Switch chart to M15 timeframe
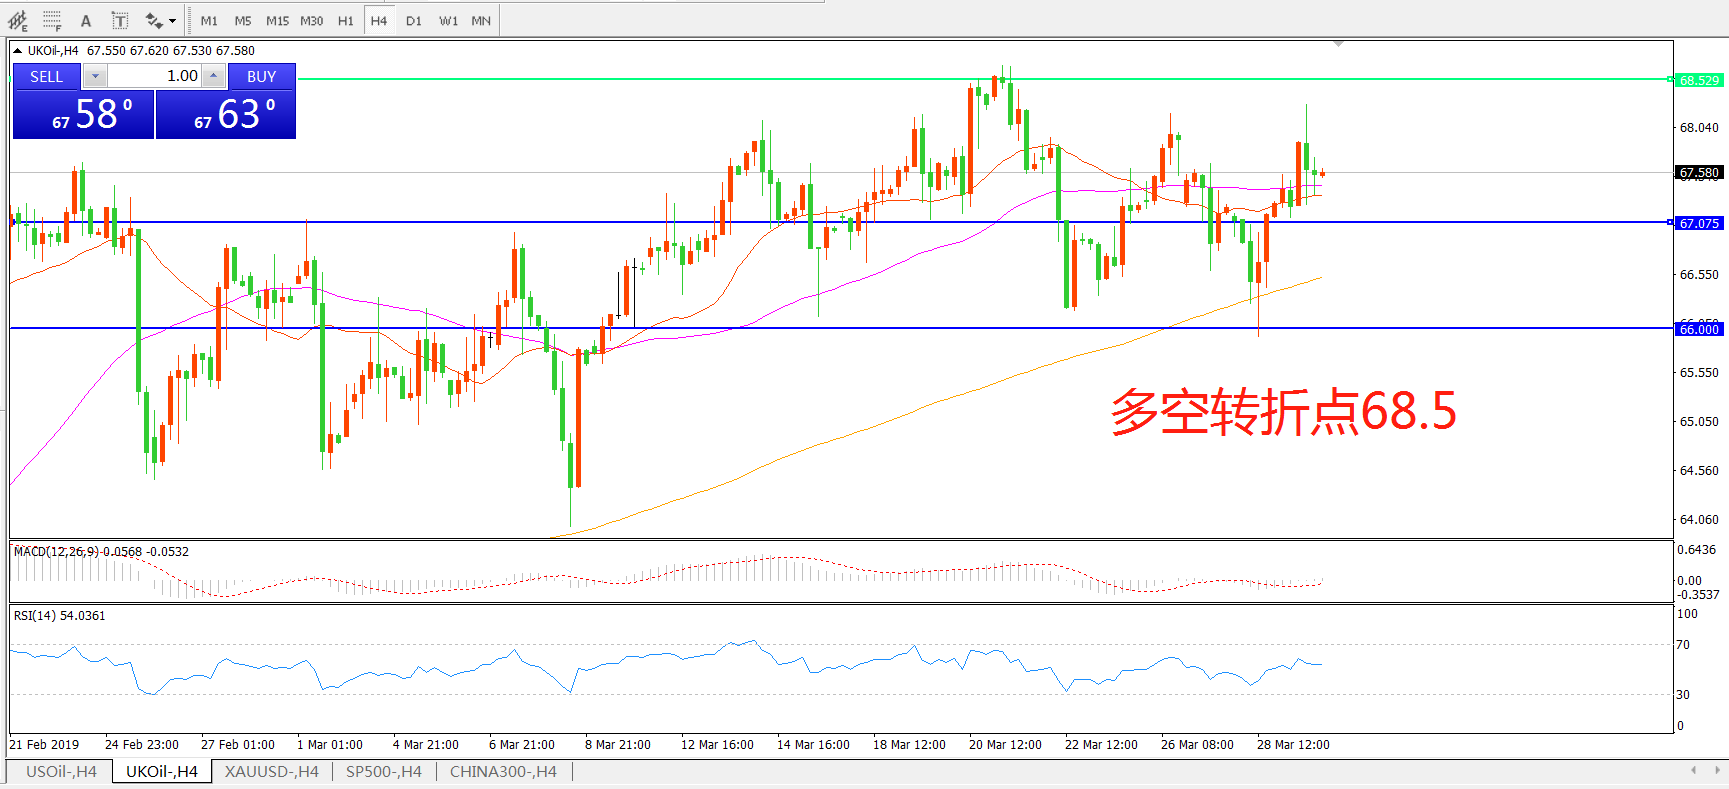Image resolution: width=1729 pixels, height=789 pixels. 277,20
